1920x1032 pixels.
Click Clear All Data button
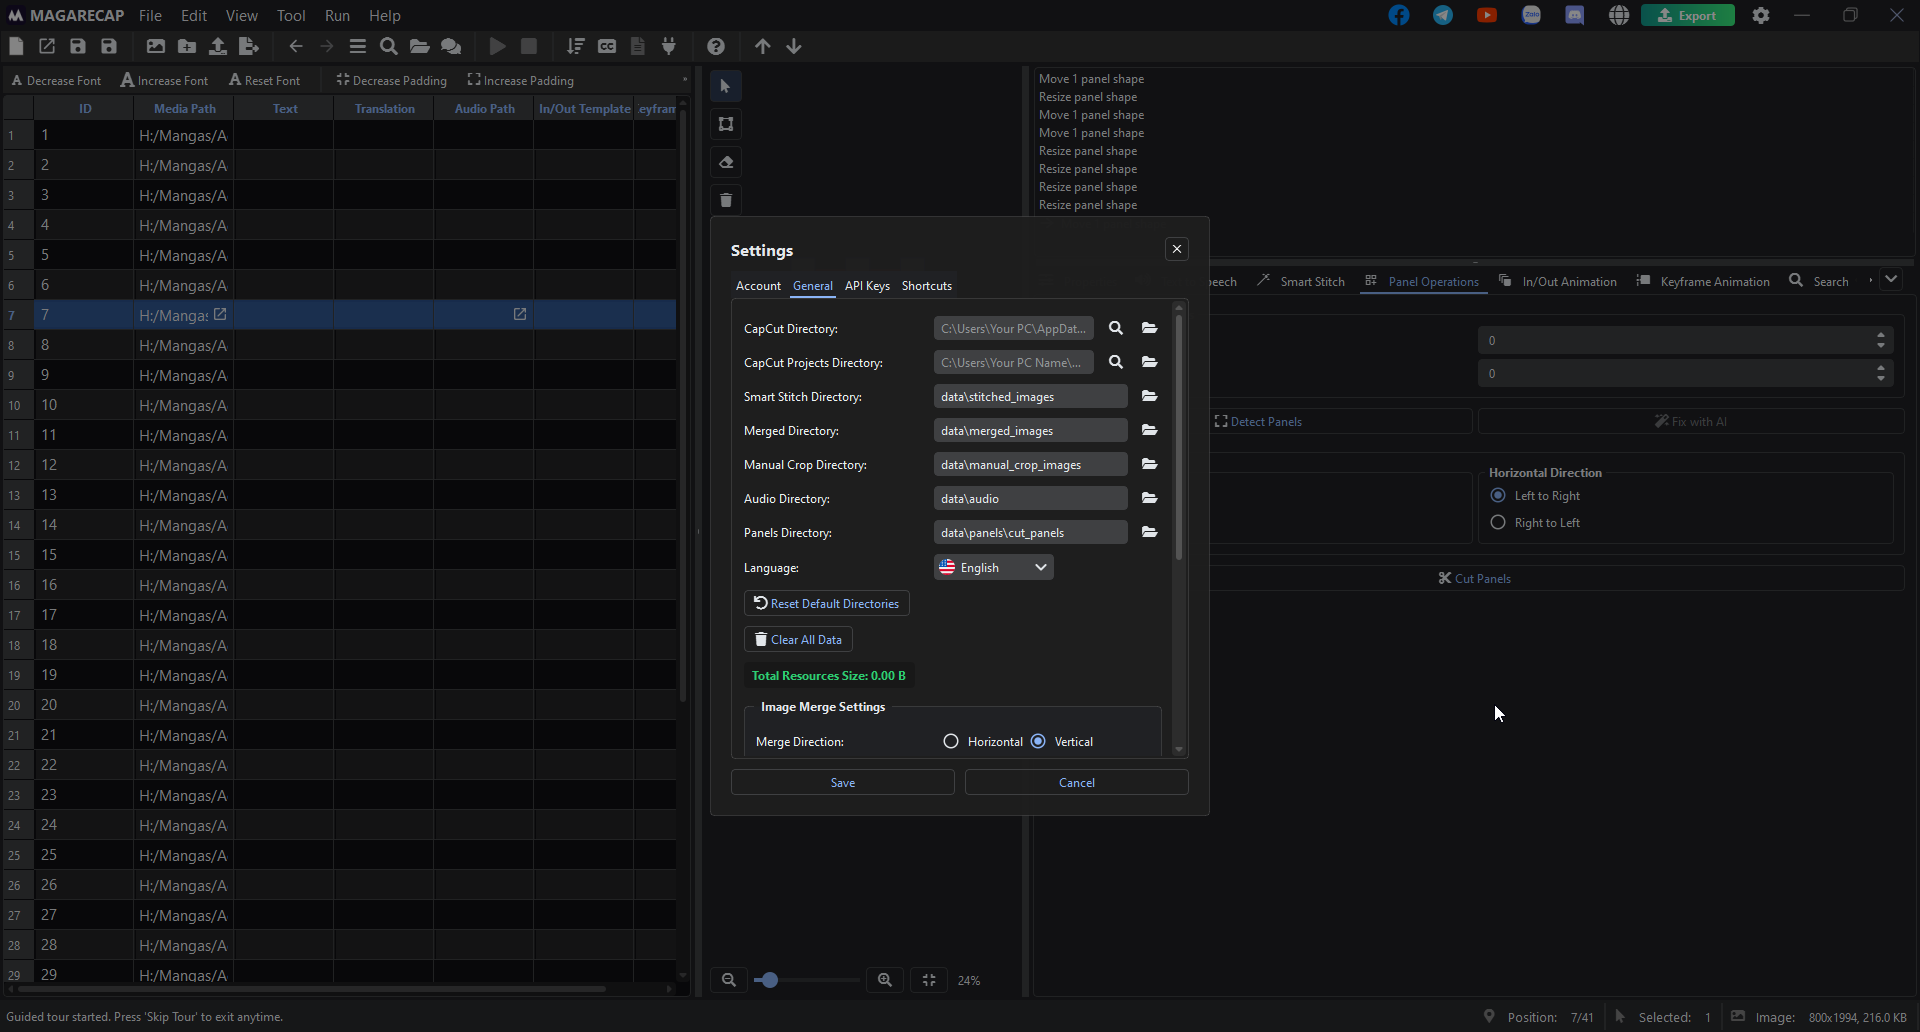point(798,639)
